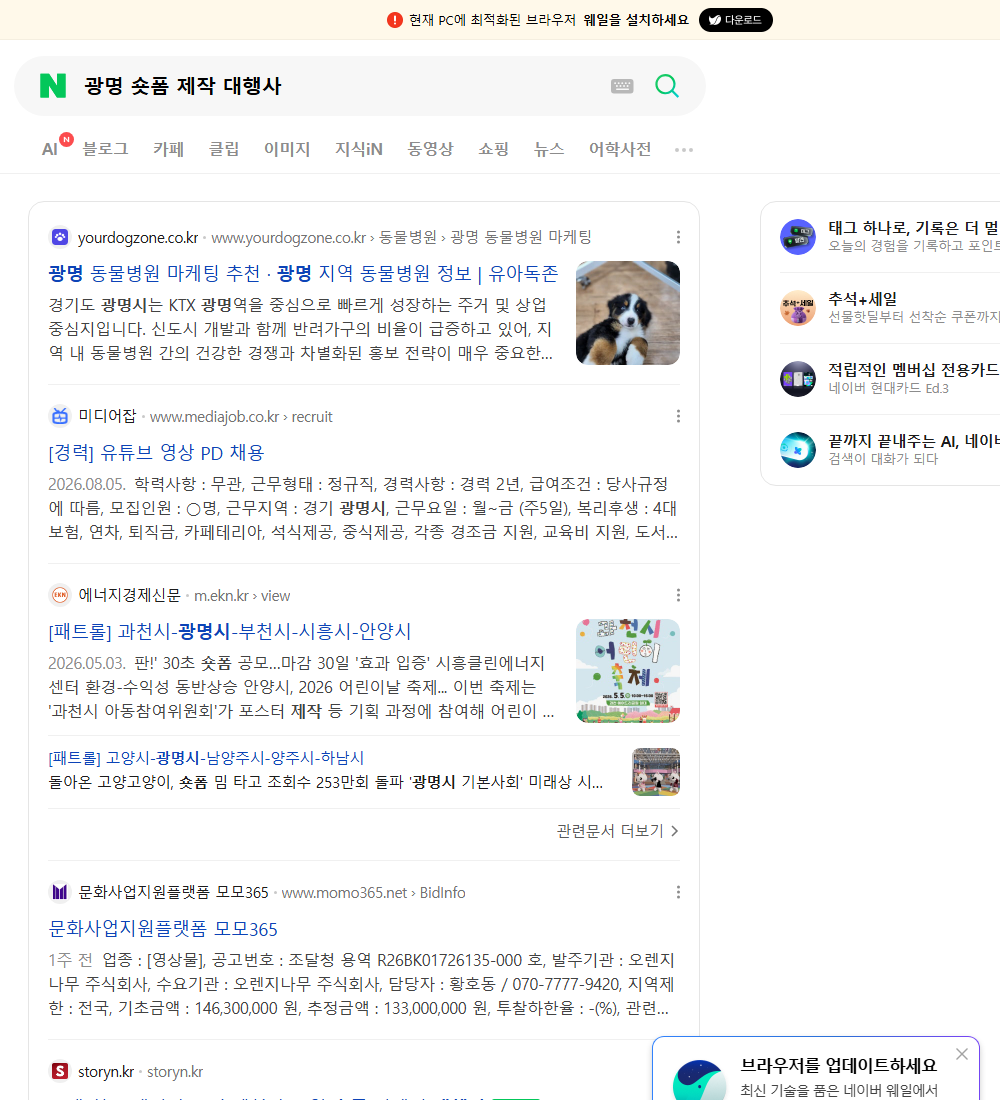
Task: Click the 태그 하나로 promo icon
Action: pyautogui.click(x=798, y=236)
